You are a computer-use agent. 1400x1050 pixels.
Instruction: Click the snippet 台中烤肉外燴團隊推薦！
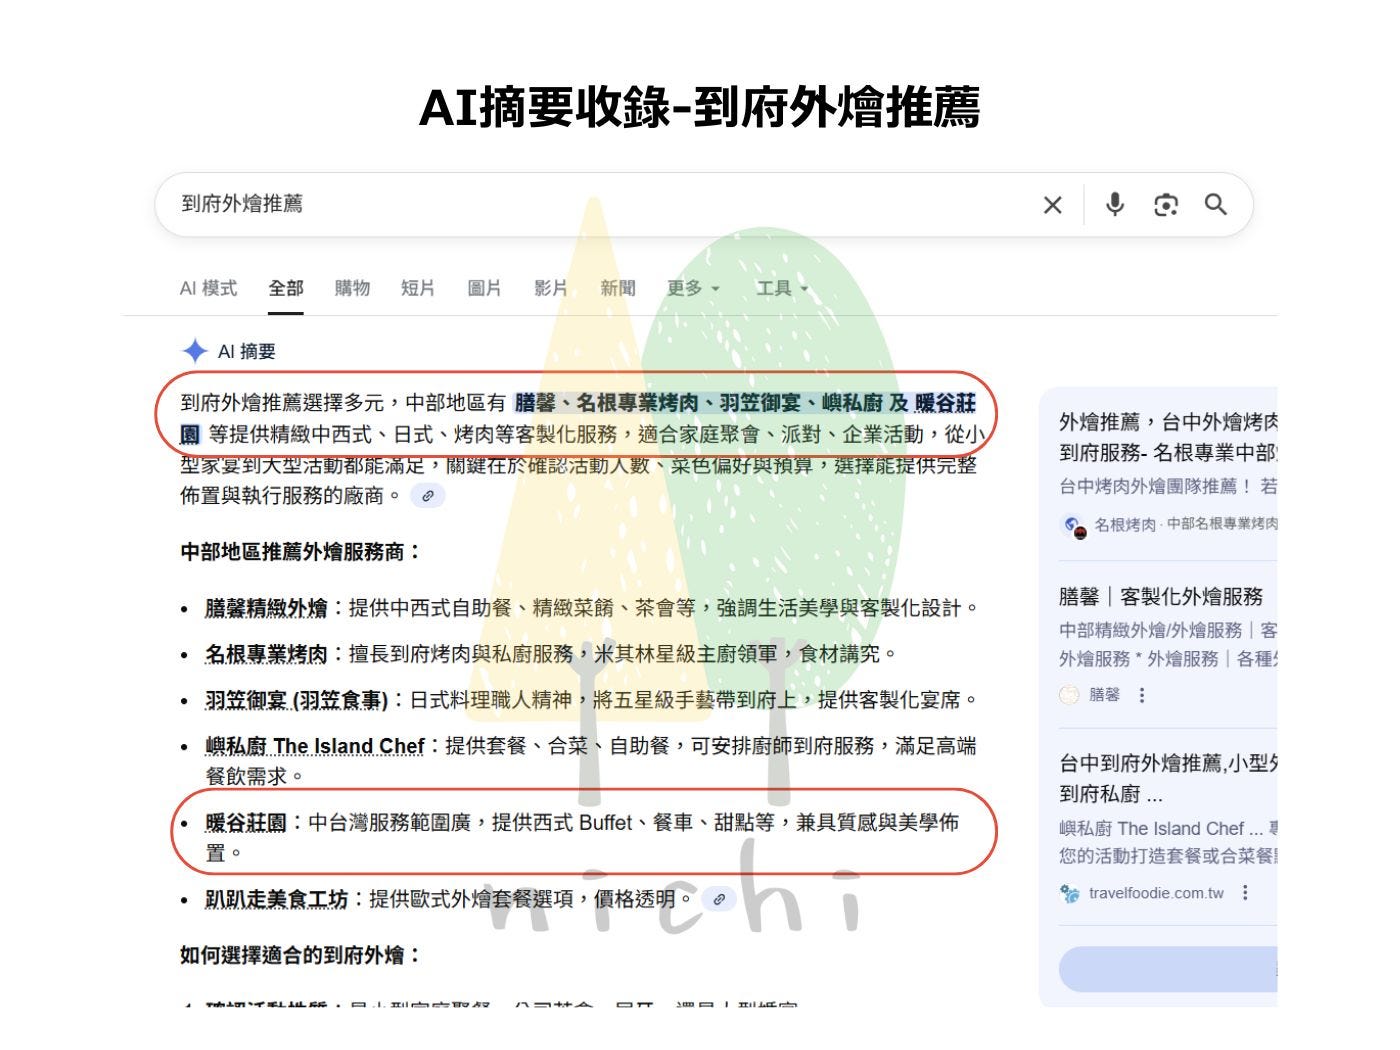tap(1156, 487)
